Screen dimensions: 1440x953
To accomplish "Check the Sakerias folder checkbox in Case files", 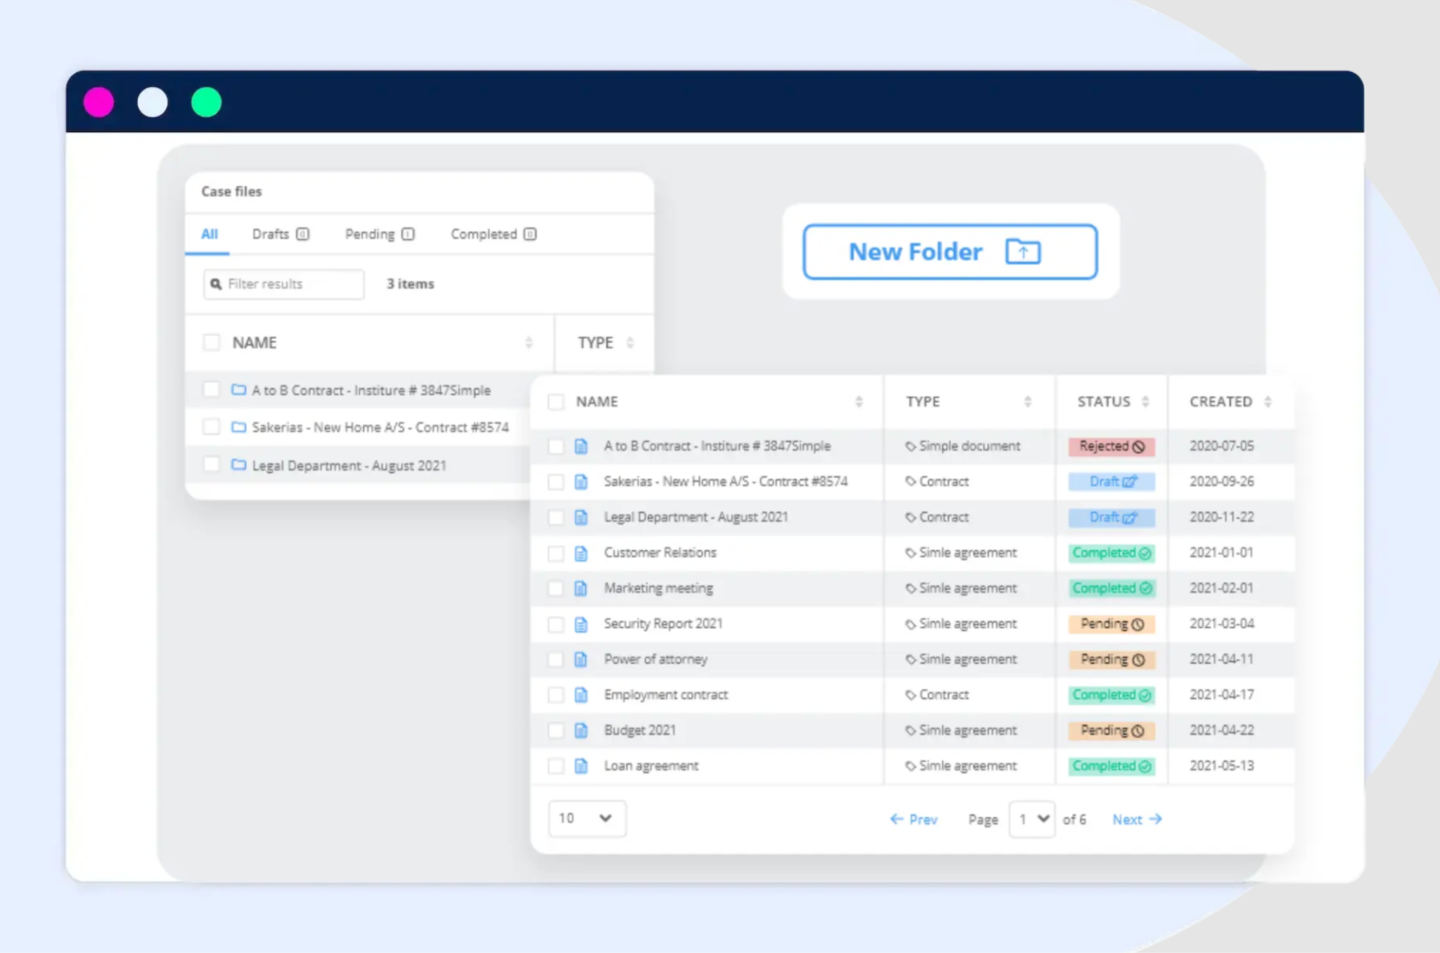I will pos(211,427).
